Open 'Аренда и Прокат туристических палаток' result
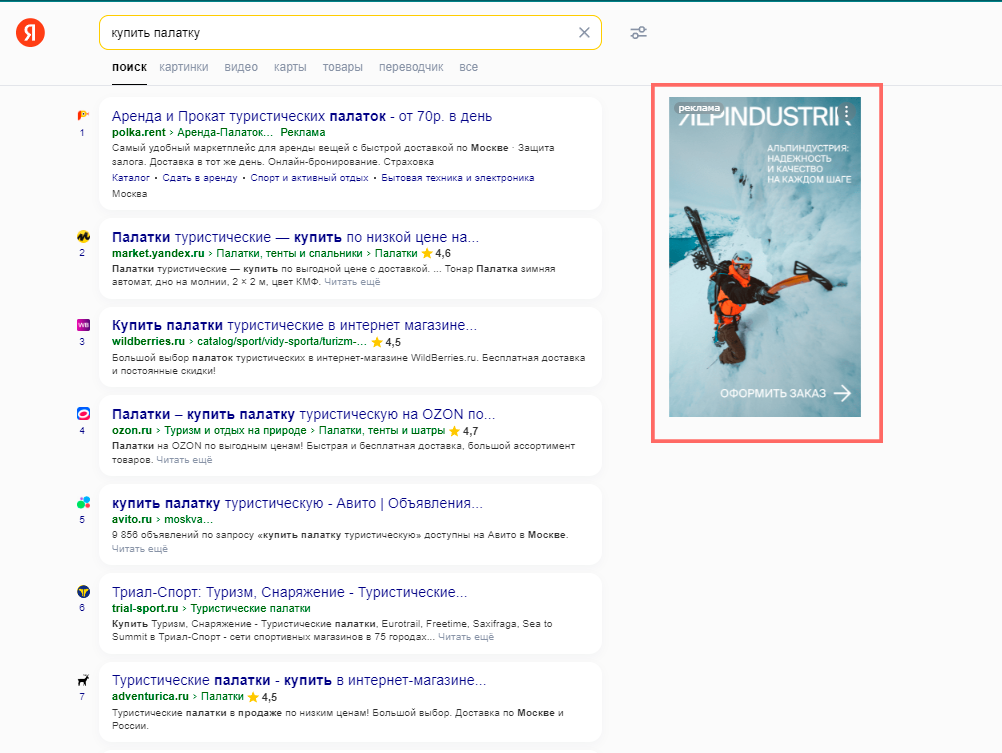The width and height of the screenshot is (1002, 753). (x=302, y=116)
